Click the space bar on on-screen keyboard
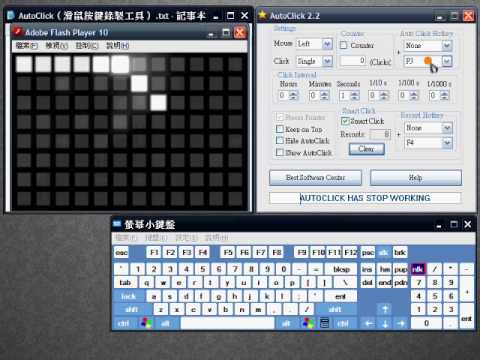 tap(228, 323)
